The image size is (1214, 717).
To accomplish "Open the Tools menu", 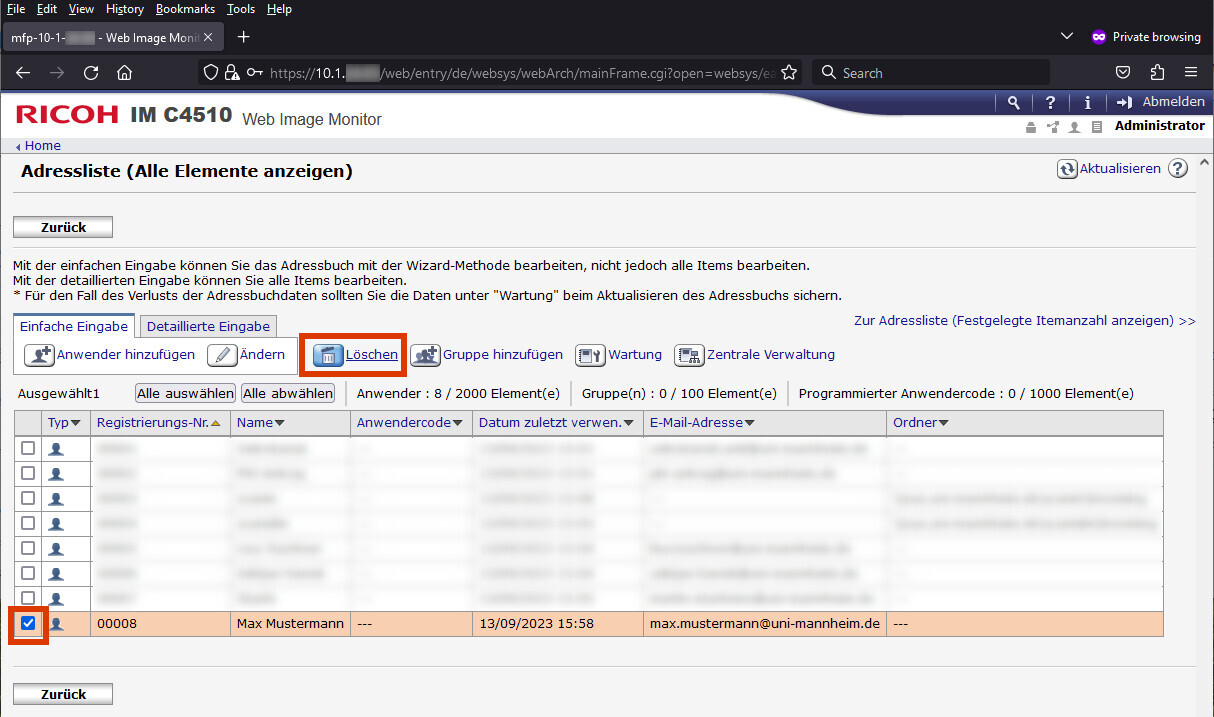I will pos(241,9).
